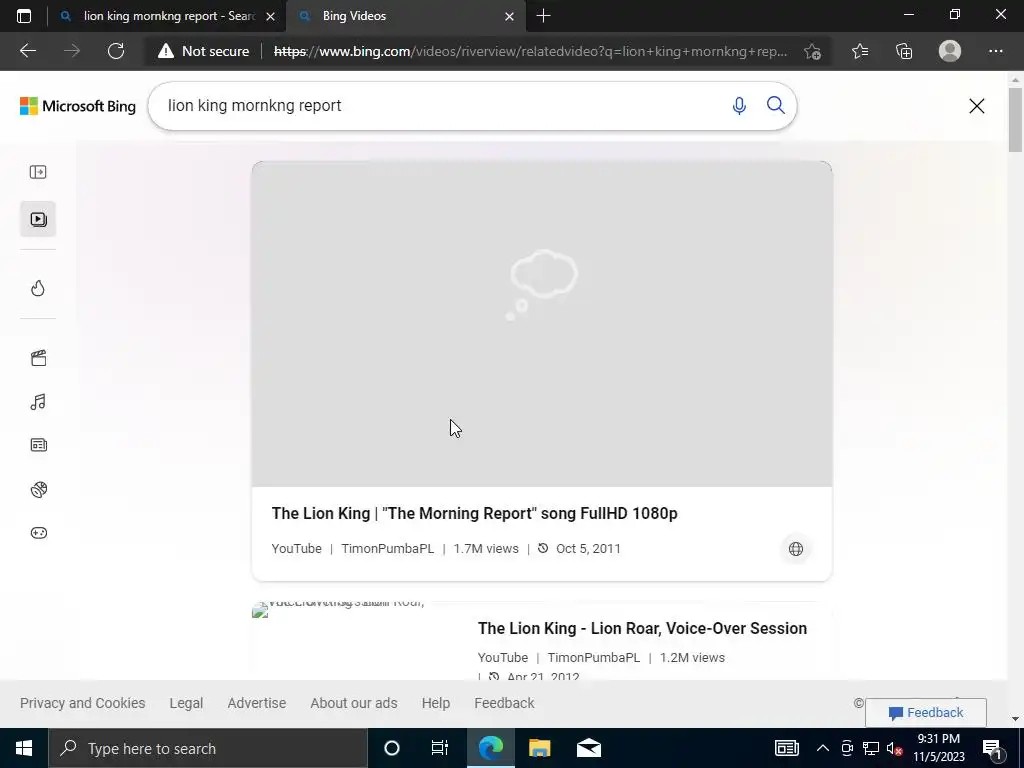Screen dimensions: 1024x768
Task: Open Task View on taskbar
Action: [440, 748]
